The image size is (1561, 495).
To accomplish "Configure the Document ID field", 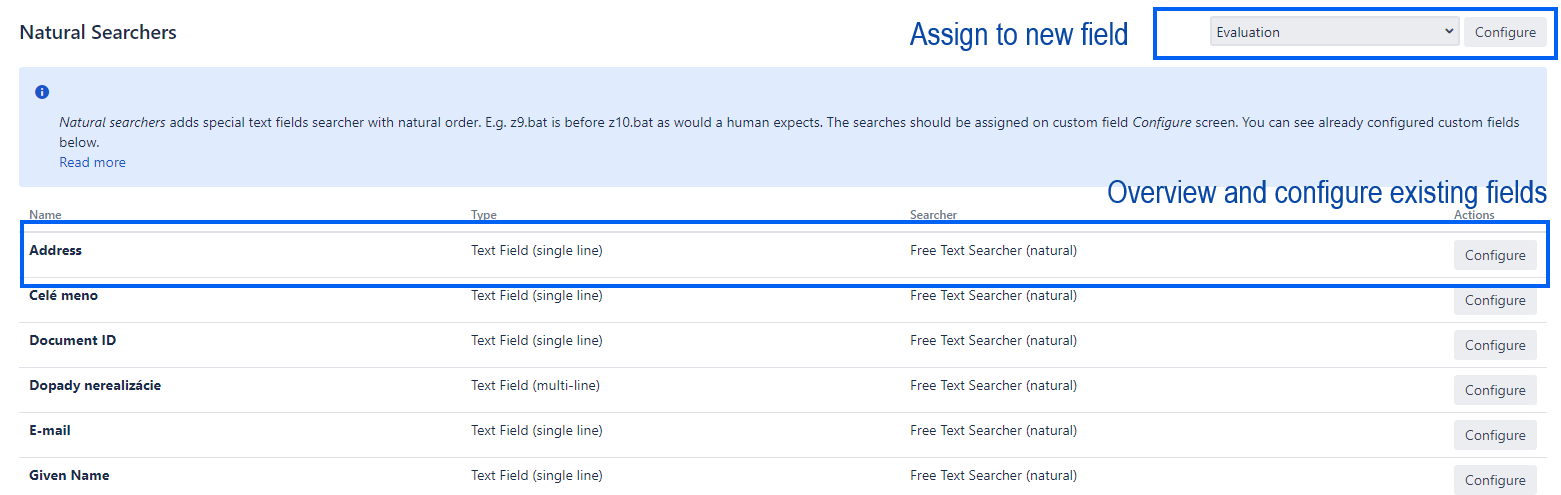I will (x=1494, y=346).
